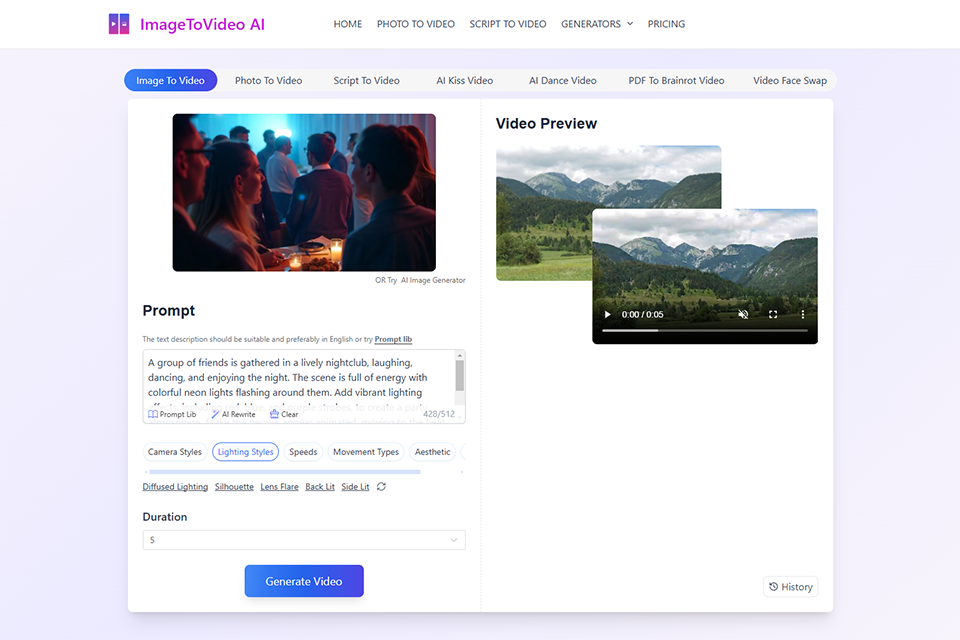Select Lighting Styles category chip
This screenshot has height=640, width=960.
246,451
